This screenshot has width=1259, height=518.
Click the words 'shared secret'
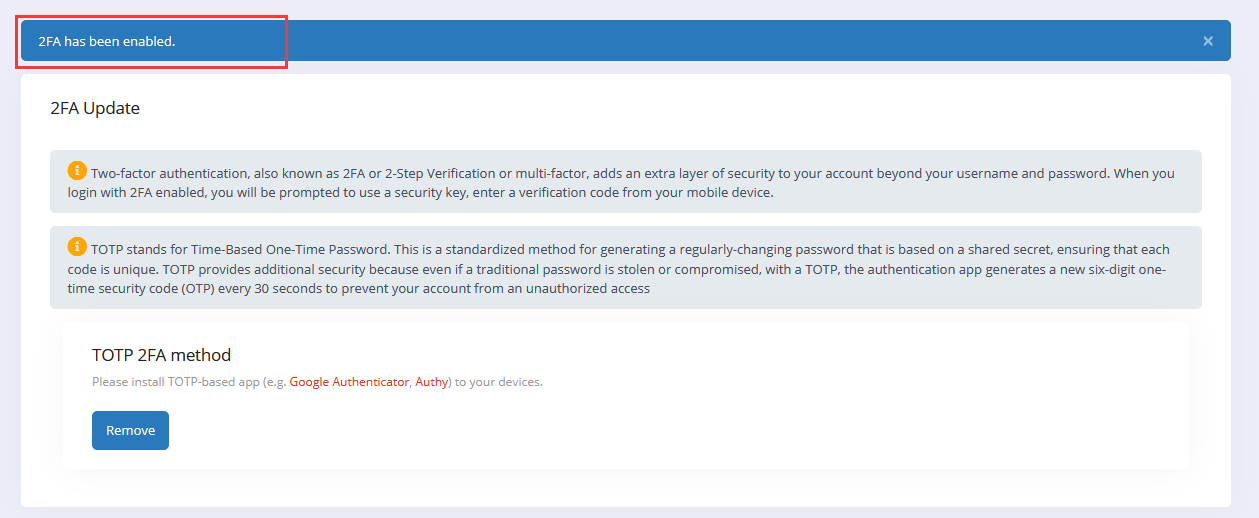(x=911, y=249)
